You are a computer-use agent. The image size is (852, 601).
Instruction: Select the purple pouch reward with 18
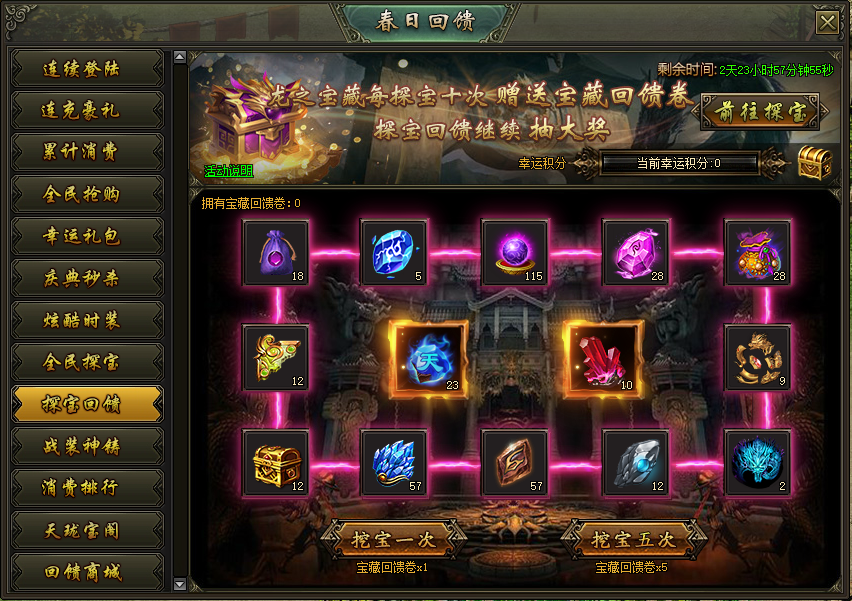(x=277, y=253)
